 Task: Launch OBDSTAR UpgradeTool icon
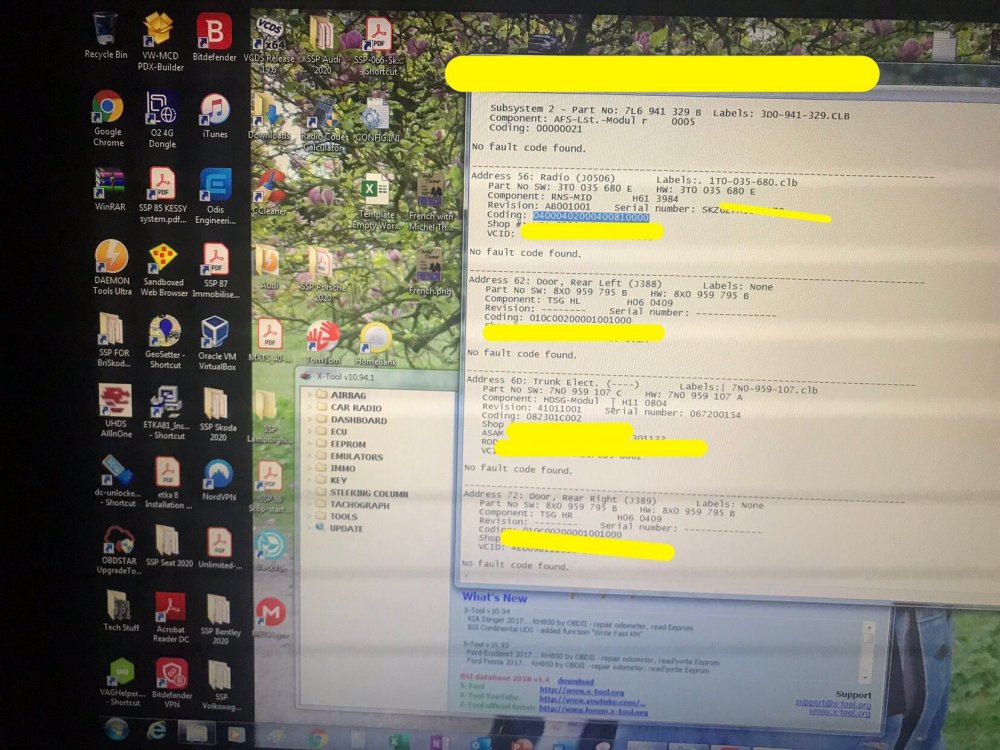pos(118,550)
